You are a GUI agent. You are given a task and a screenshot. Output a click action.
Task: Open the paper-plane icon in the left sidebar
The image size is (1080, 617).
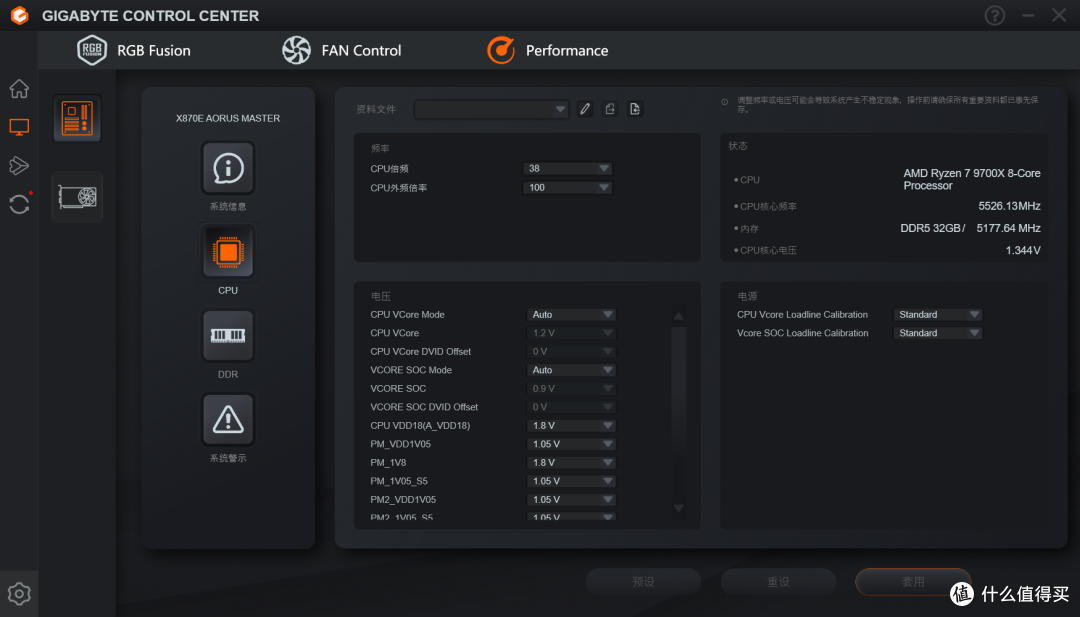tap(19, 165)
